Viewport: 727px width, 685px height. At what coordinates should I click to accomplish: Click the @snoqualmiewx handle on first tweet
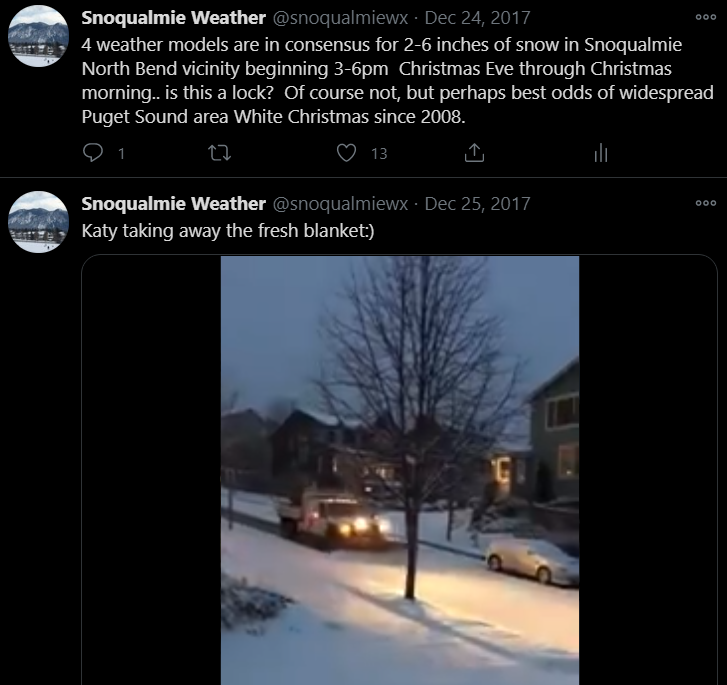[x=340, y=18]
